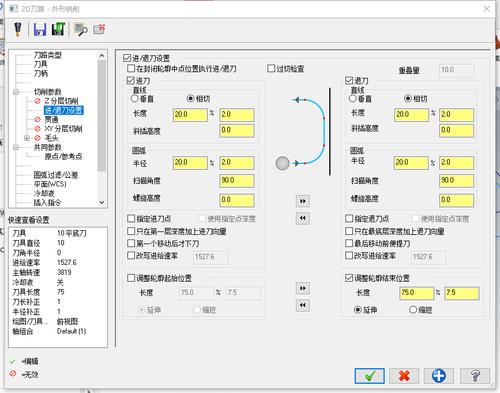Open 毛头 page in tree

click(x=51, y=138)
